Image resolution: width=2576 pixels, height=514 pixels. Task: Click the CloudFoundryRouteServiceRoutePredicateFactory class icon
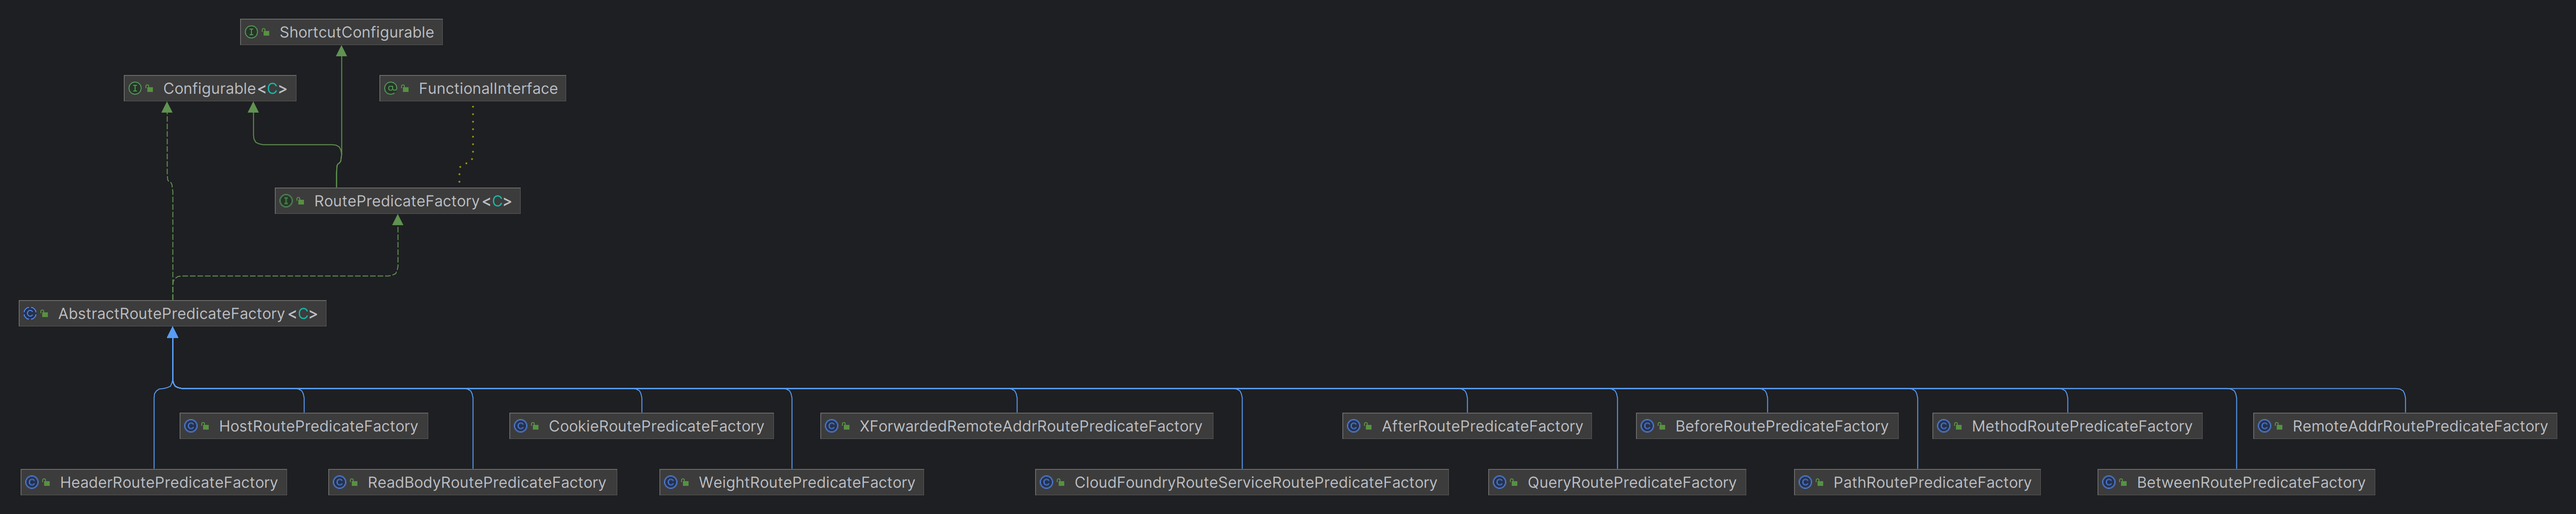[x=1047, y=482]
